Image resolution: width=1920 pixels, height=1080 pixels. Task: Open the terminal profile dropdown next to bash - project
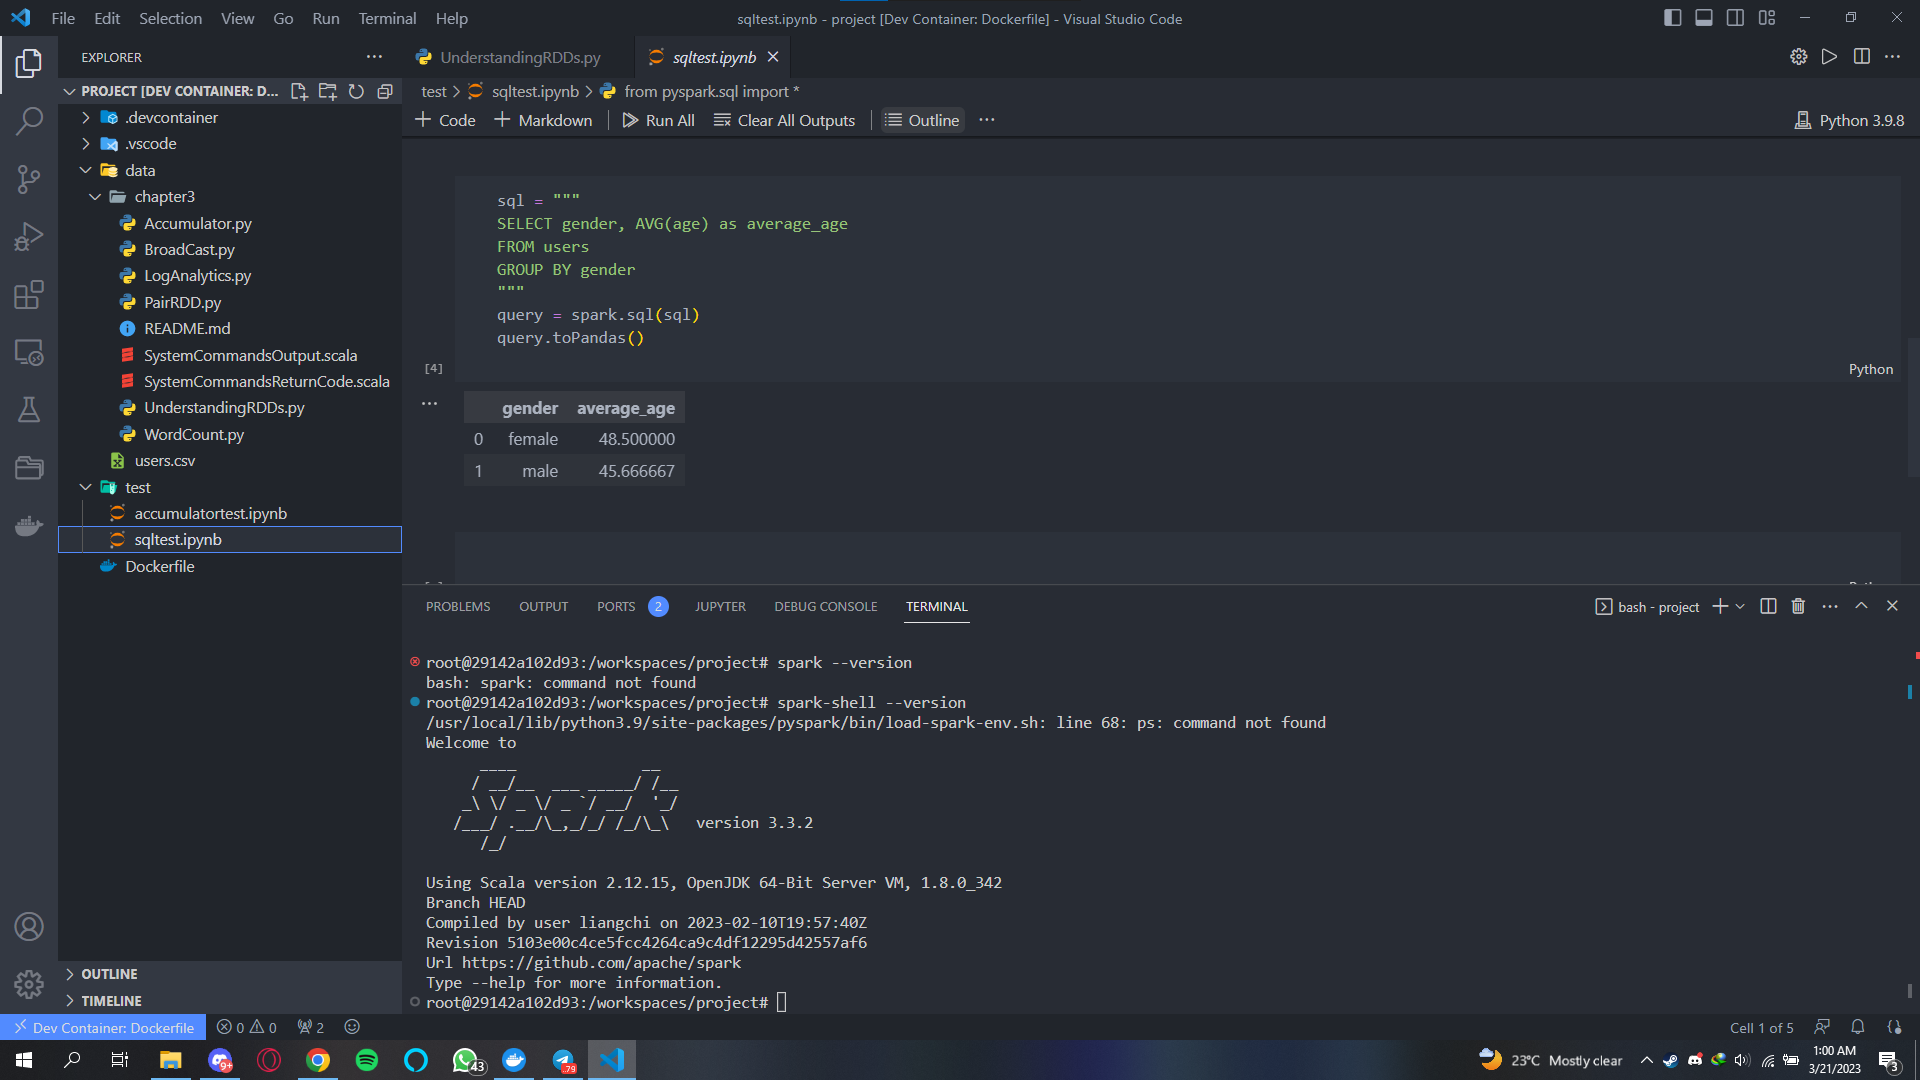tap(1742, 606)
